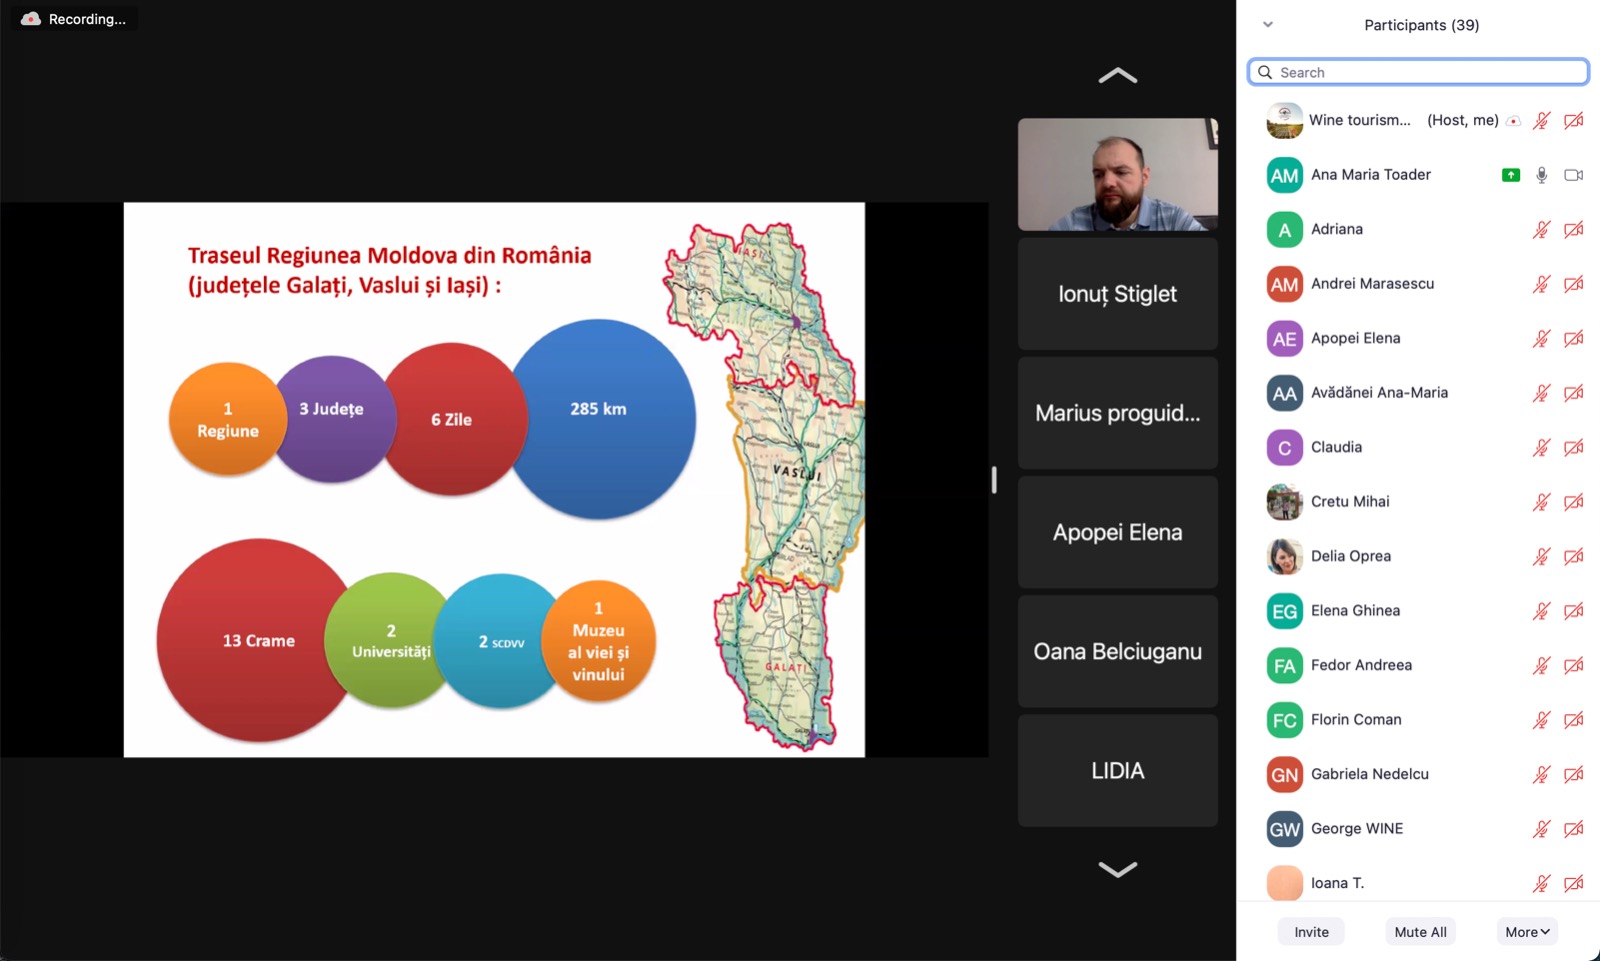The height and width of the screenshot is (961, 1600).
Task: Open the More dropdown menu
Action: point(1527,932)
